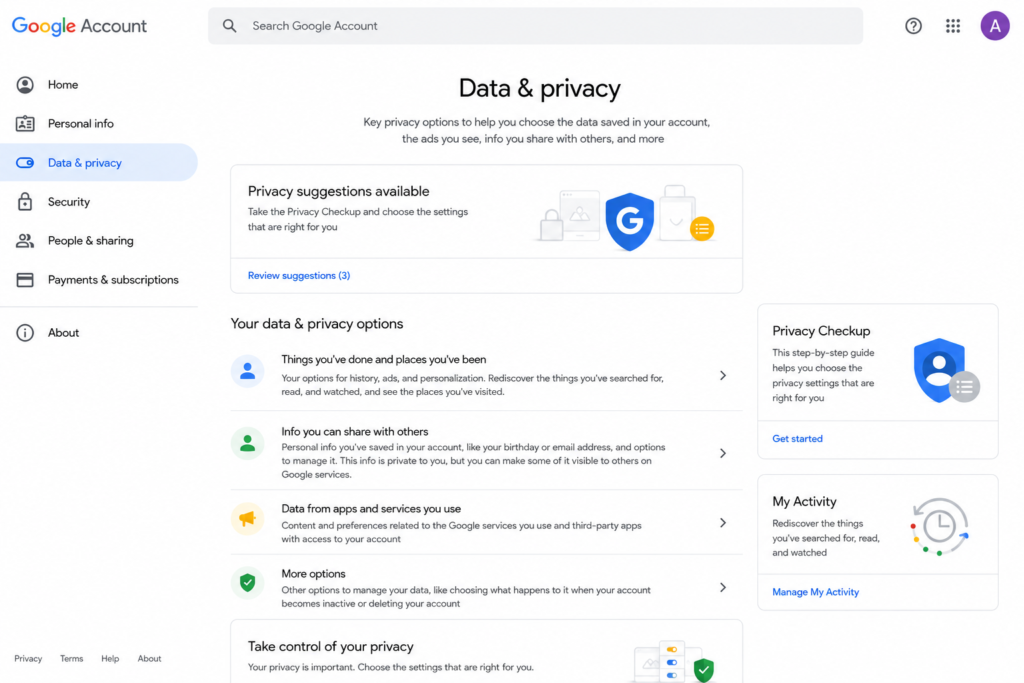Click Info you can share with others title
This screenshot has height=683, width=1024.
[355, 432]
